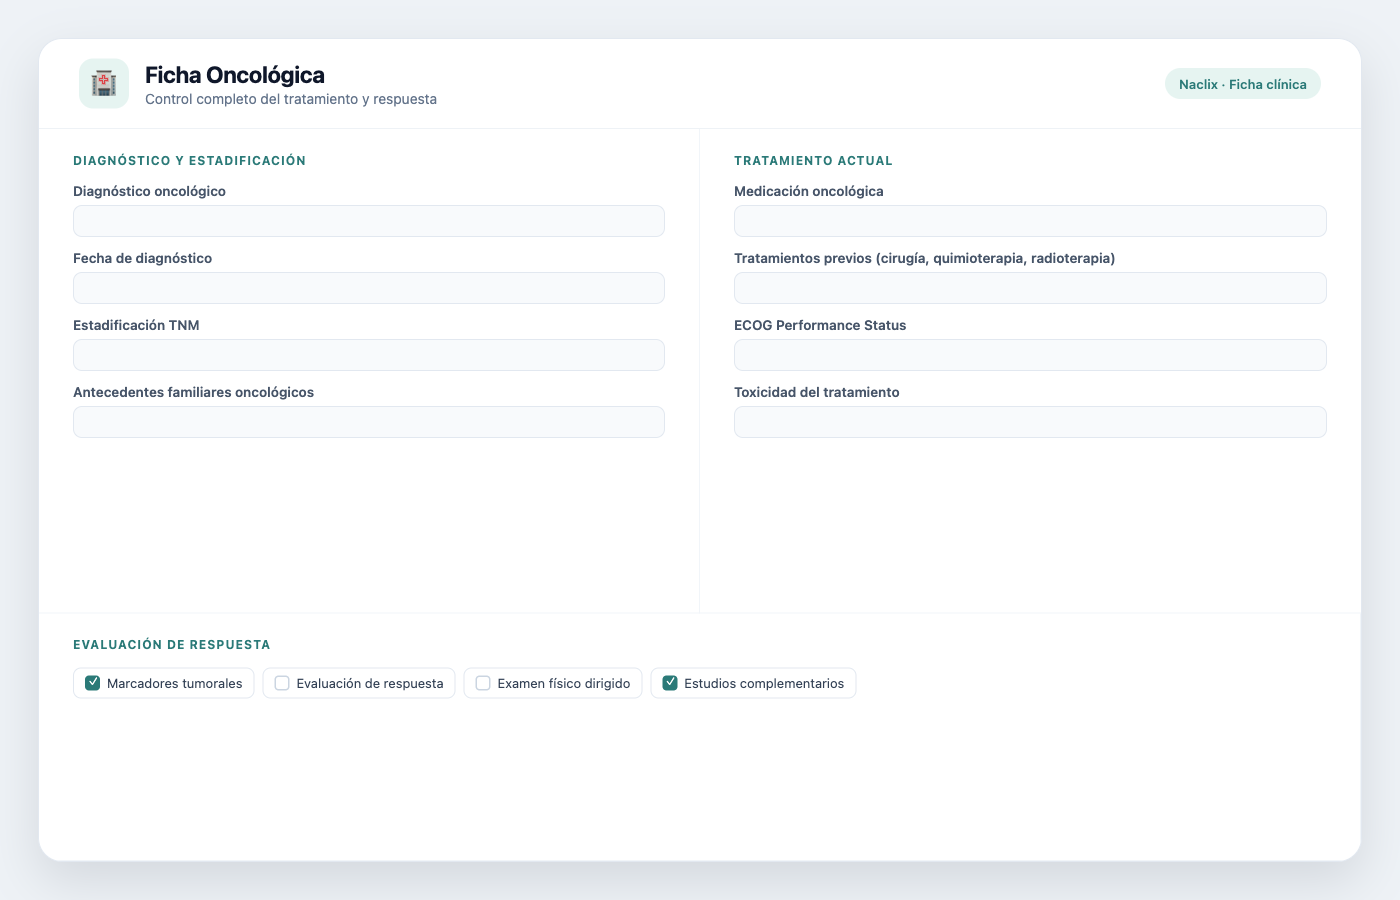Click the 'Medicación oncológica' label
The height and width of the screenshot is (900, 1400).
[809, 191]
